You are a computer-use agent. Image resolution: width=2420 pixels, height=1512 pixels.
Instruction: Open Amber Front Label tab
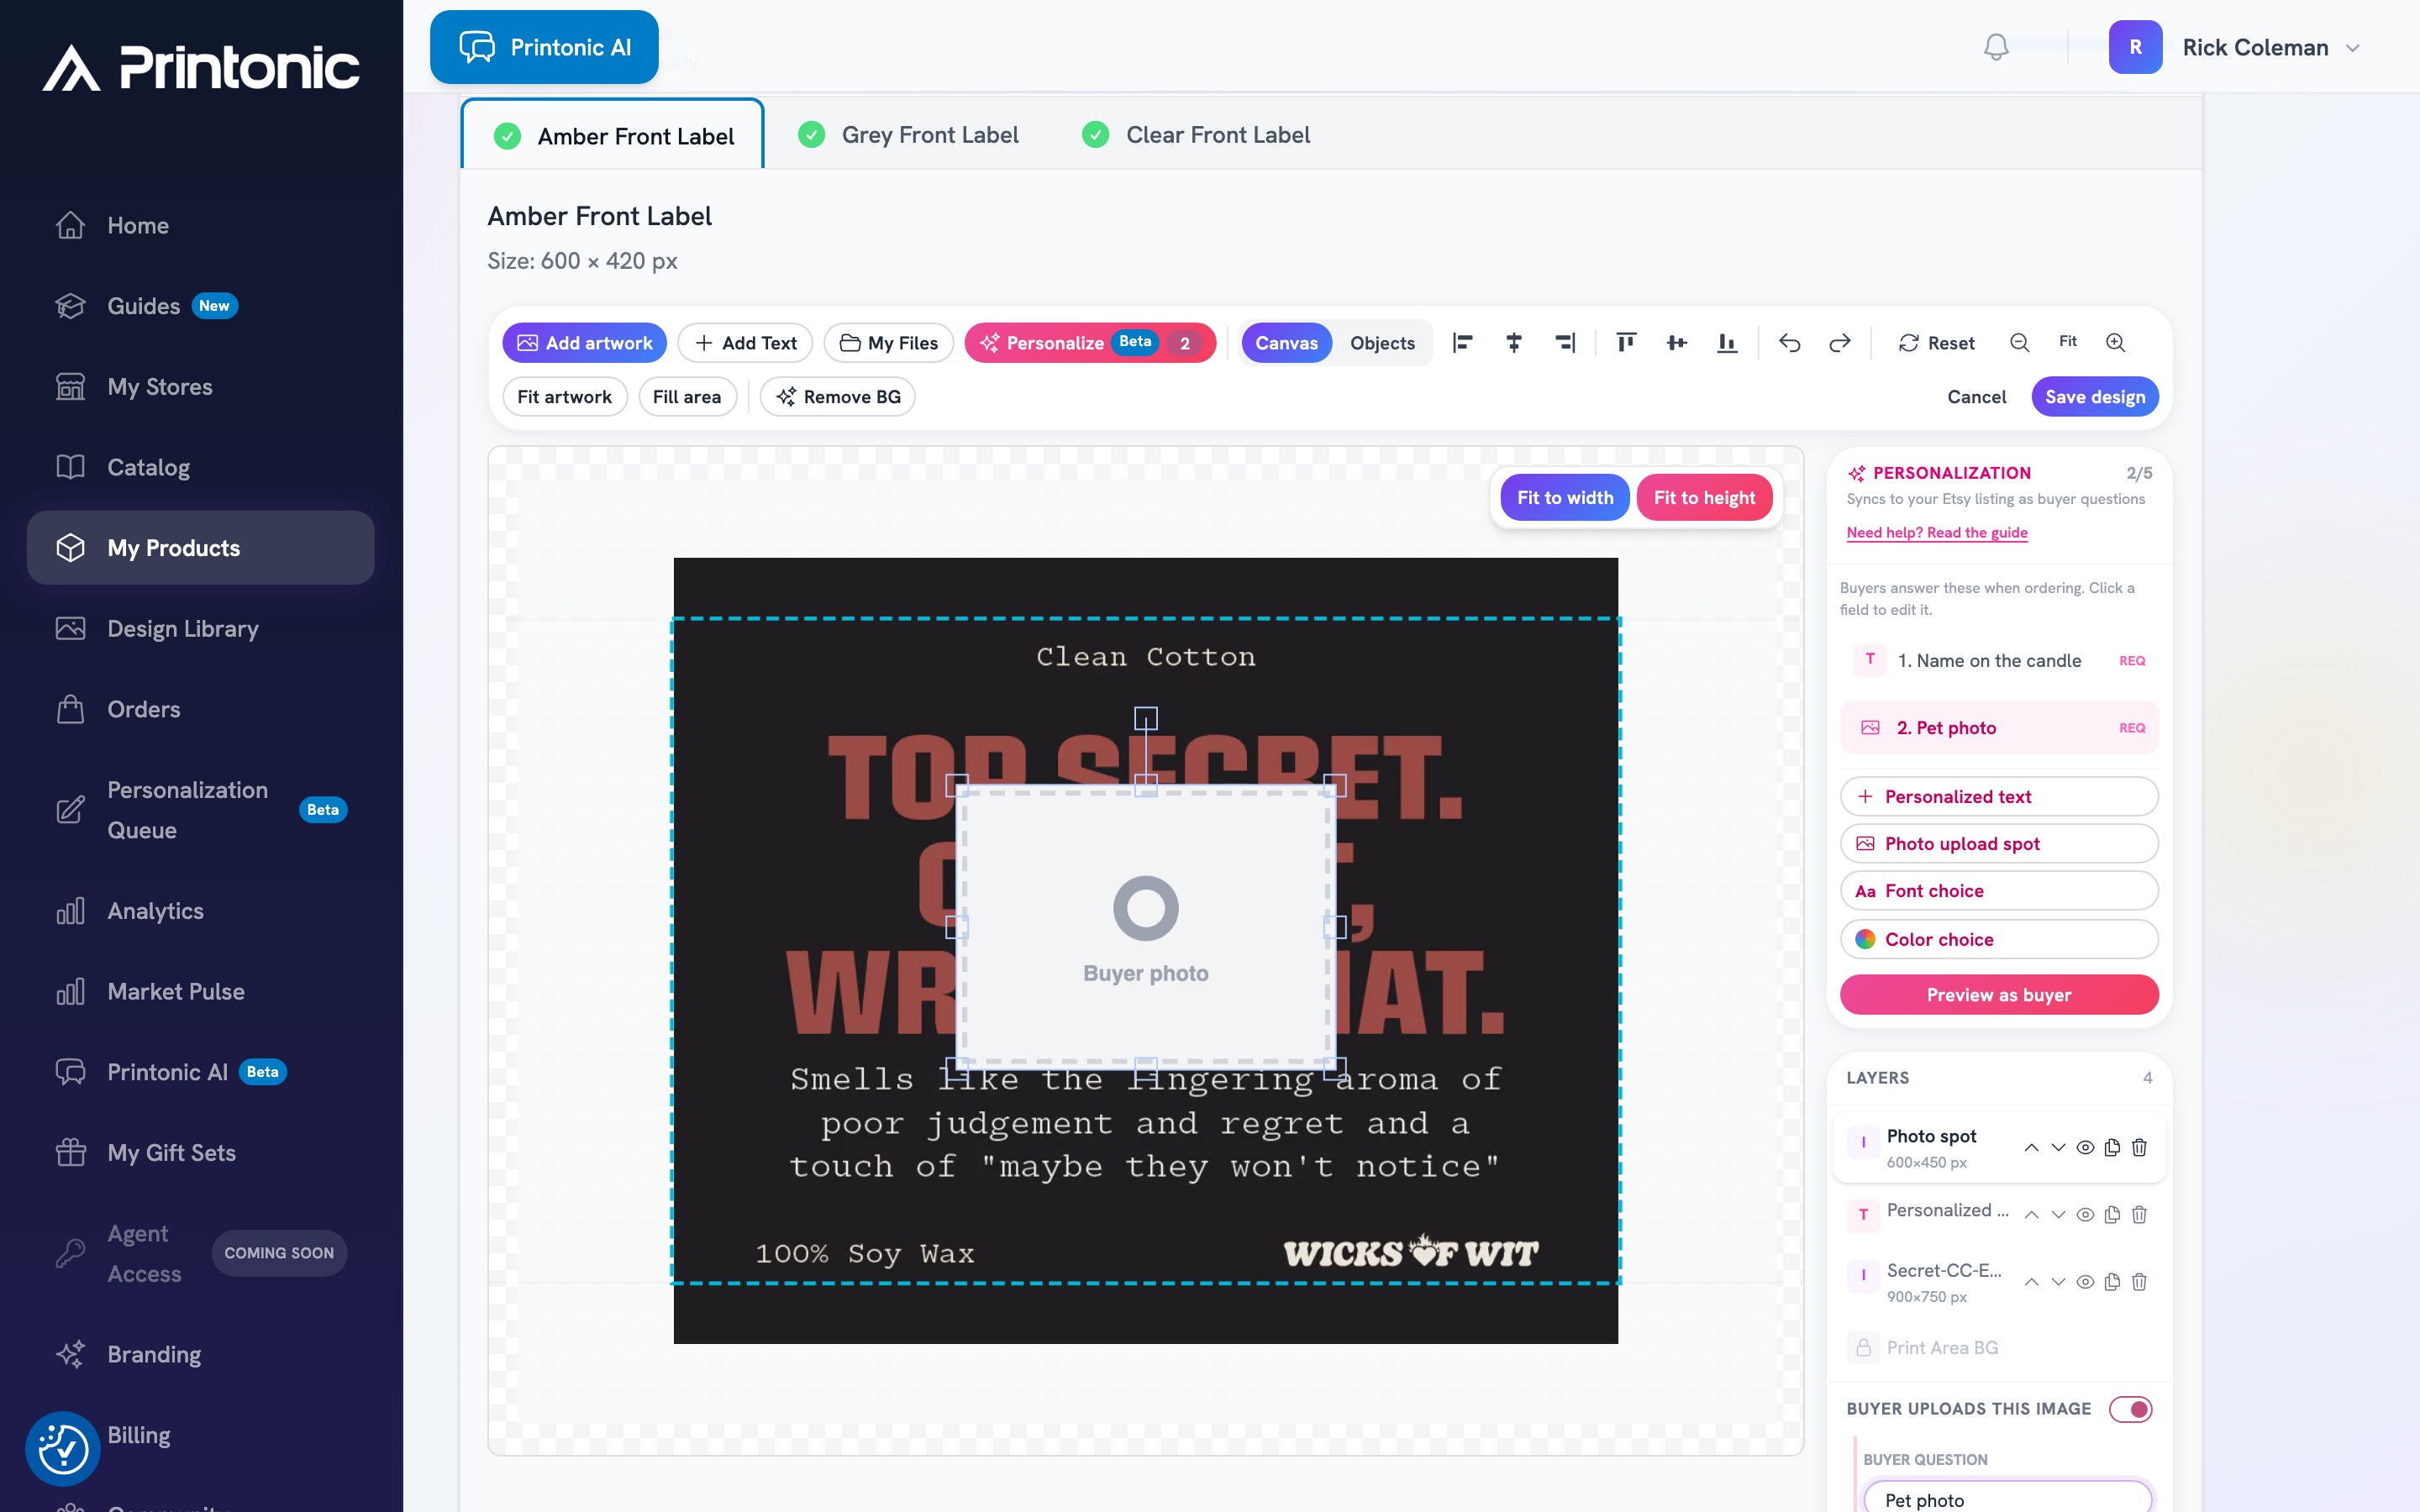tap(613, 135)
